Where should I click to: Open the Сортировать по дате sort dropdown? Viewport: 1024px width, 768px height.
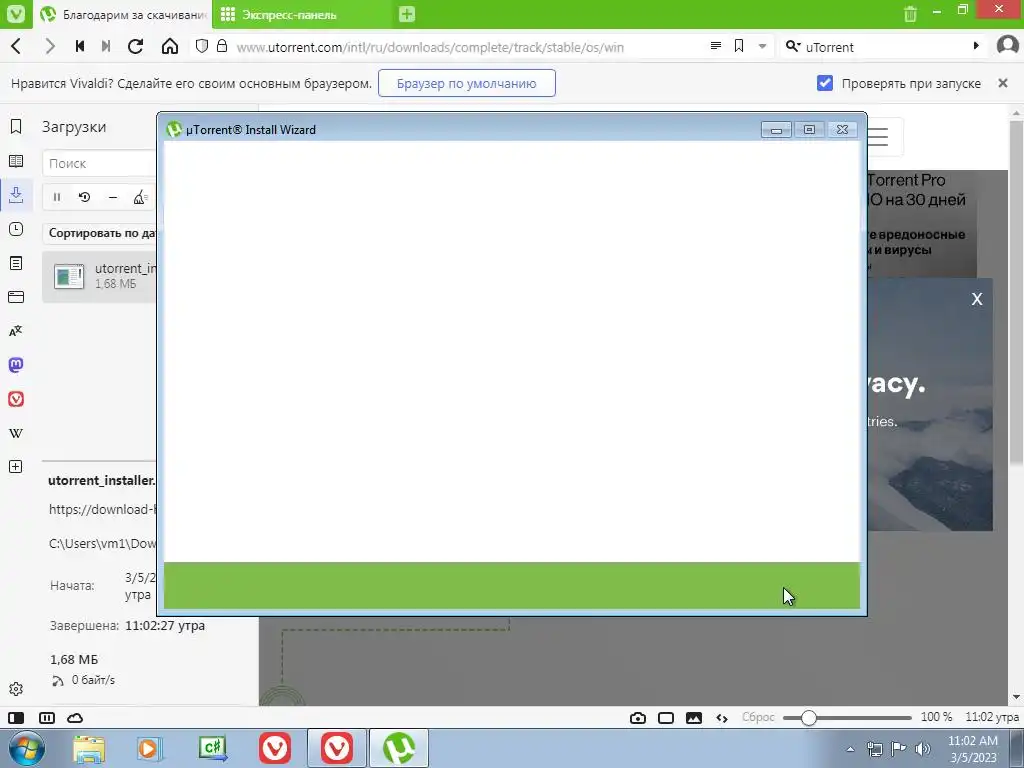(101, 233)
